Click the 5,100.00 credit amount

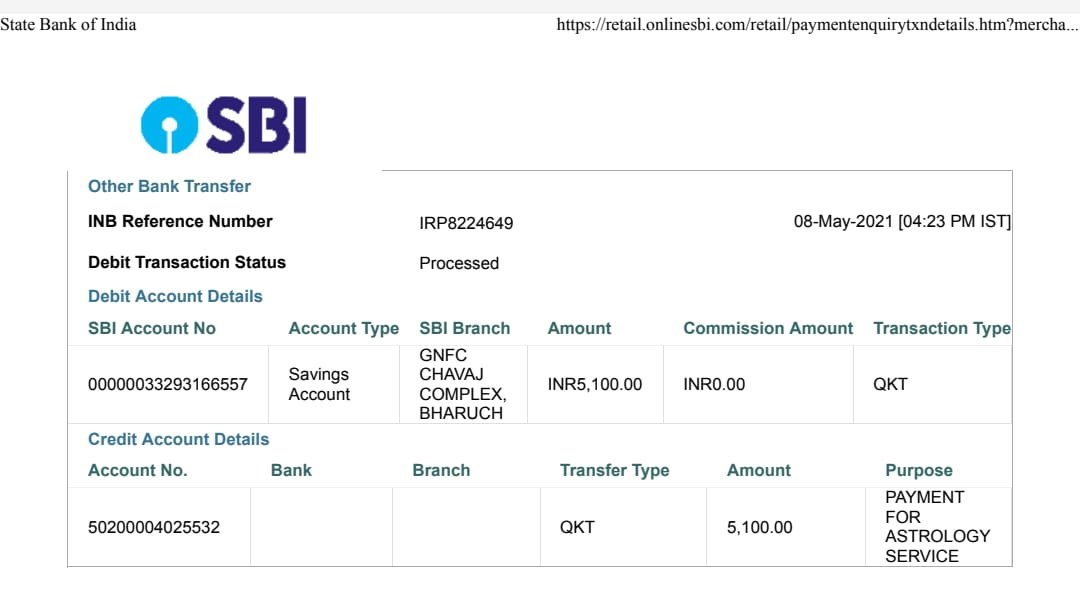(759, 528)
